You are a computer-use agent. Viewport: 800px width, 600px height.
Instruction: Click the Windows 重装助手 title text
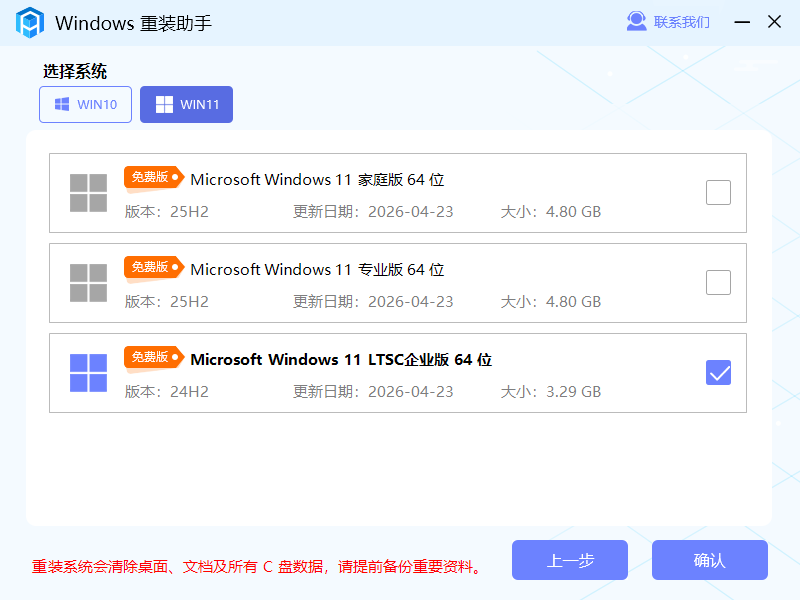(134, 23)
